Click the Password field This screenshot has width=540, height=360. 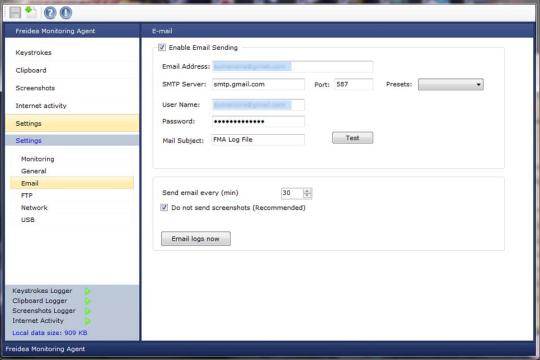coord(258,121)
